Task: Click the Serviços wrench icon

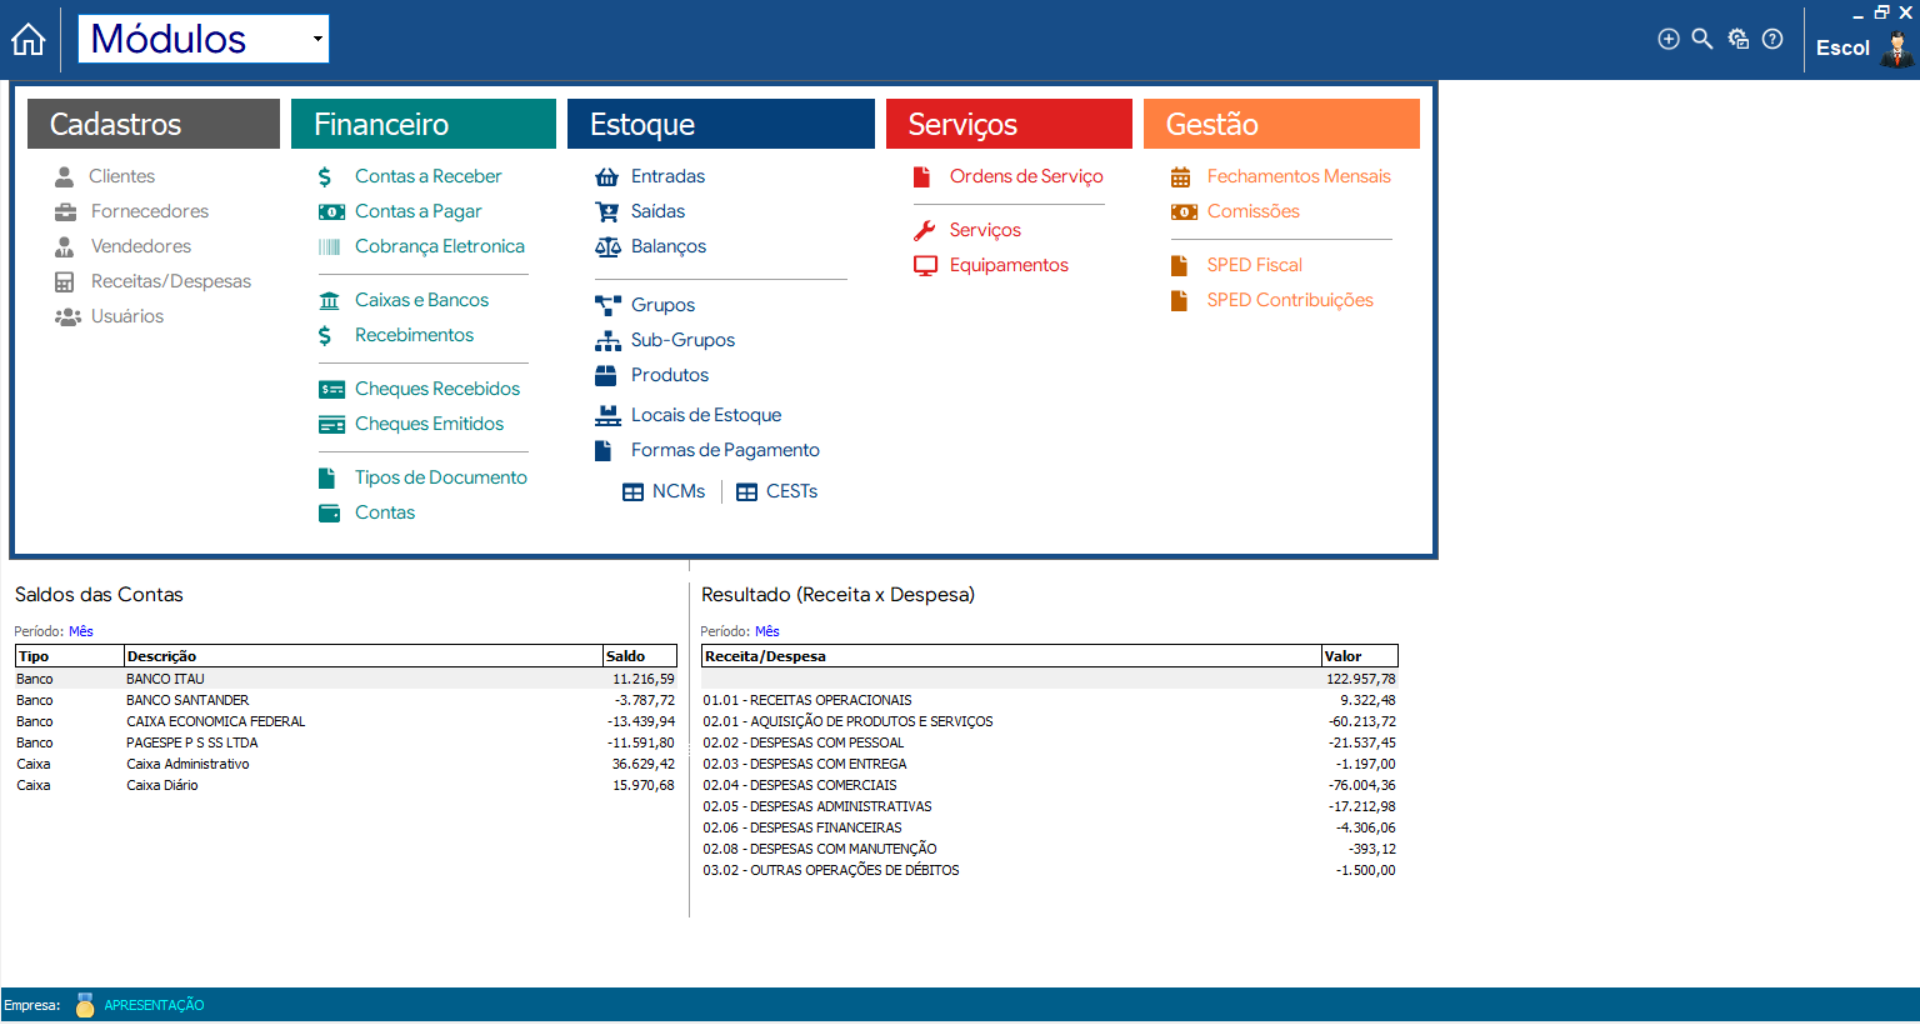Action: point(925,230)
